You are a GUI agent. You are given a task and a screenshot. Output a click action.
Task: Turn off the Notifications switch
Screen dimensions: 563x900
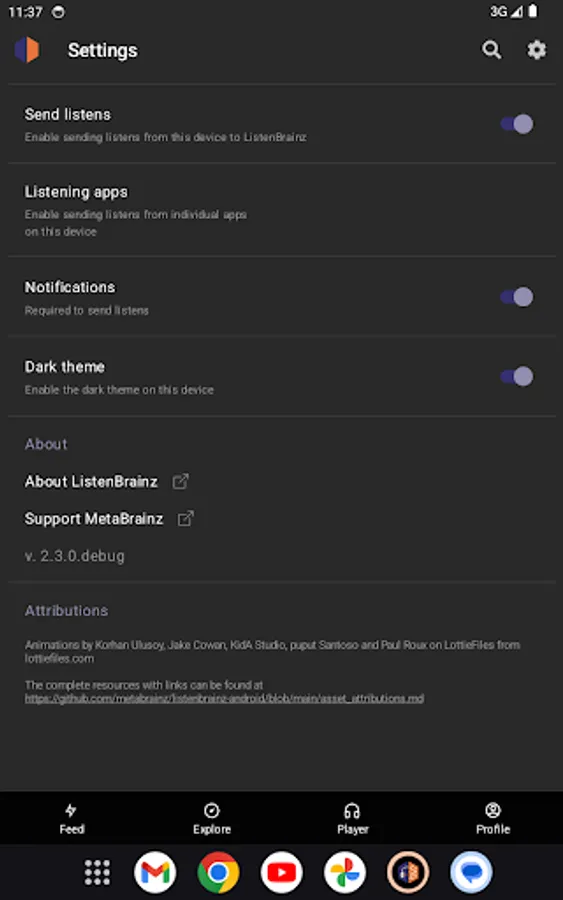pos(517,297)
